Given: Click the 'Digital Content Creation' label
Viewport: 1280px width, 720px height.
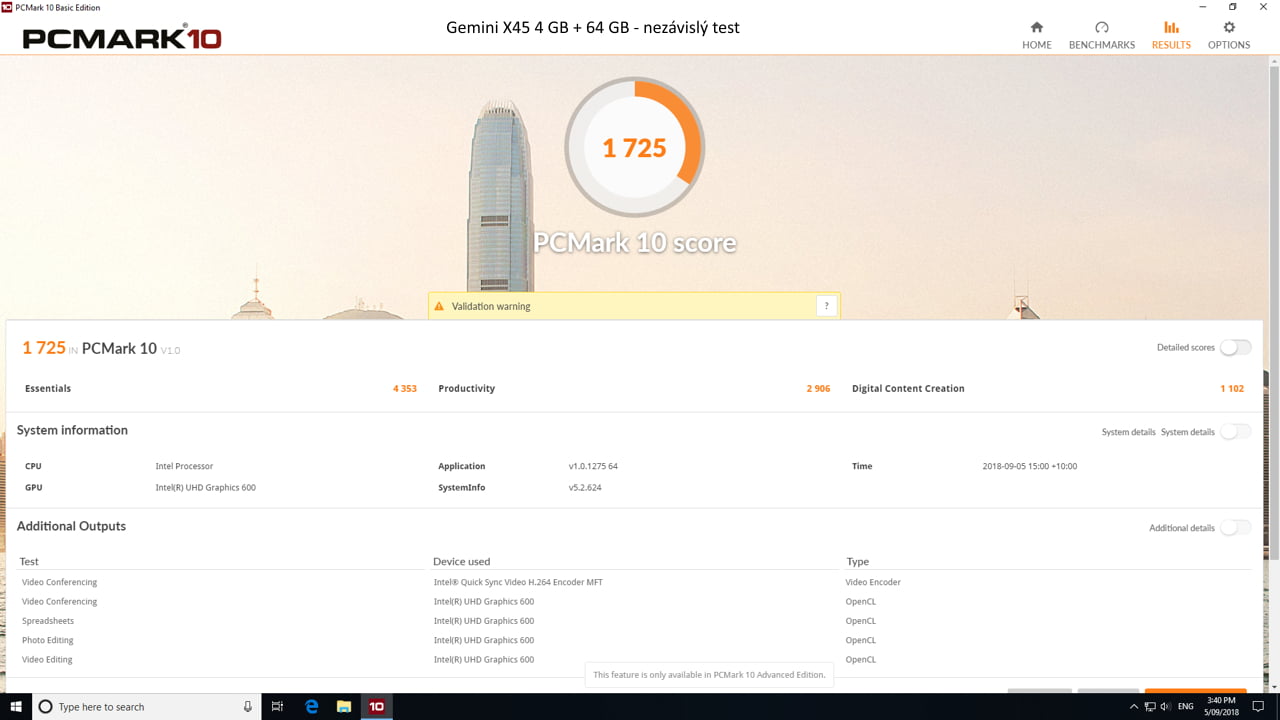Looking at the screenshot, I should tap(908, 388).
